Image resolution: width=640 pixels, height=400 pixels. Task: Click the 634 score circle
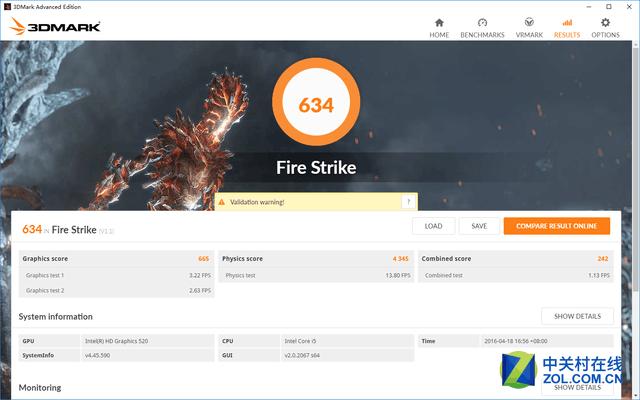(x=316, y=102)
